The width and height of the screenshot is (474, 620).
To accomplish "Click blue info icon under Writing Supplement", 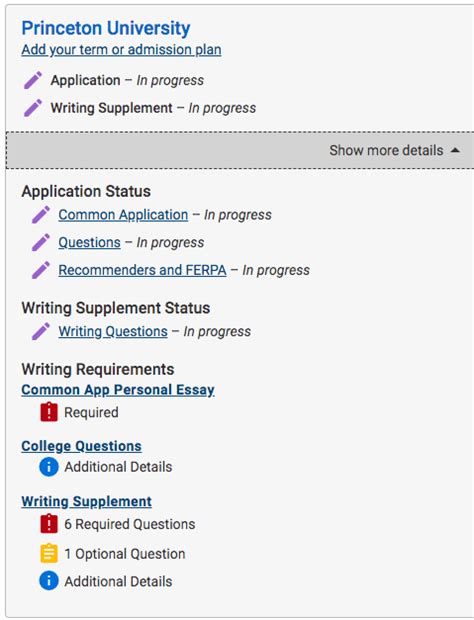I will point(49,581).
